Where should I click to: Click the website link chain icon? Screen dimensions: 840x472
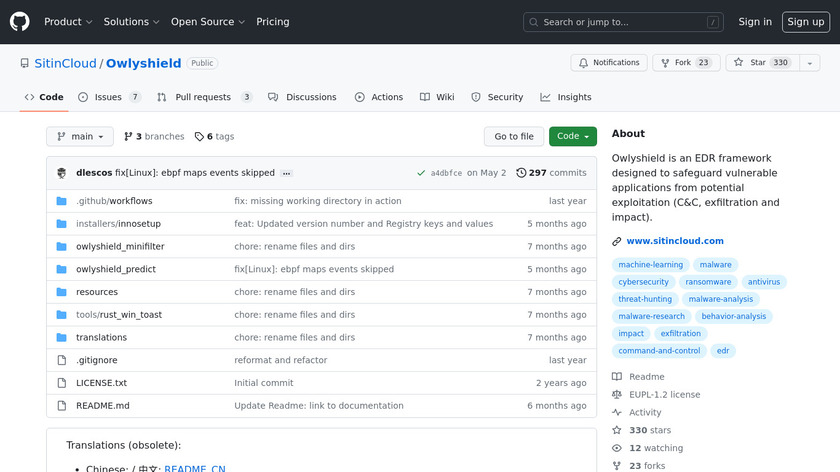(617, 241)
